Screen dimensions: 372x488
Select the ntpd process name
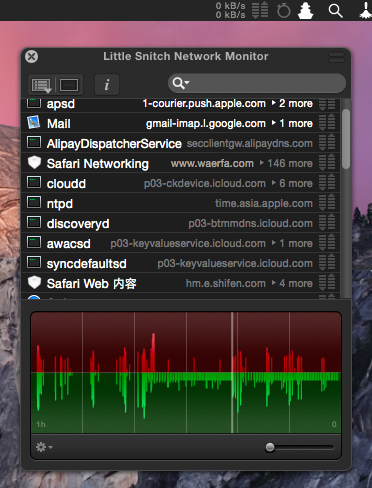coord(60,204)
